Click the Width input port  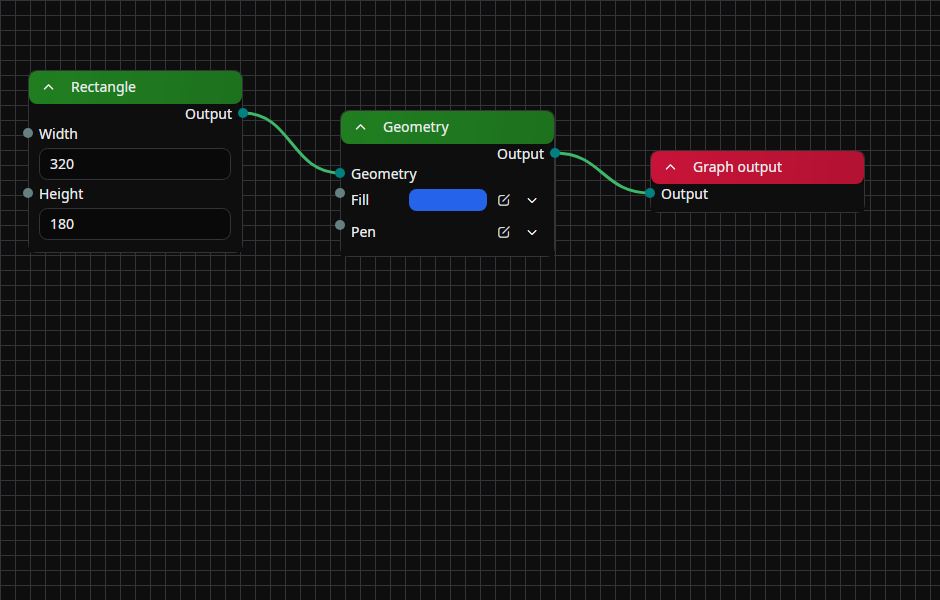28,133
